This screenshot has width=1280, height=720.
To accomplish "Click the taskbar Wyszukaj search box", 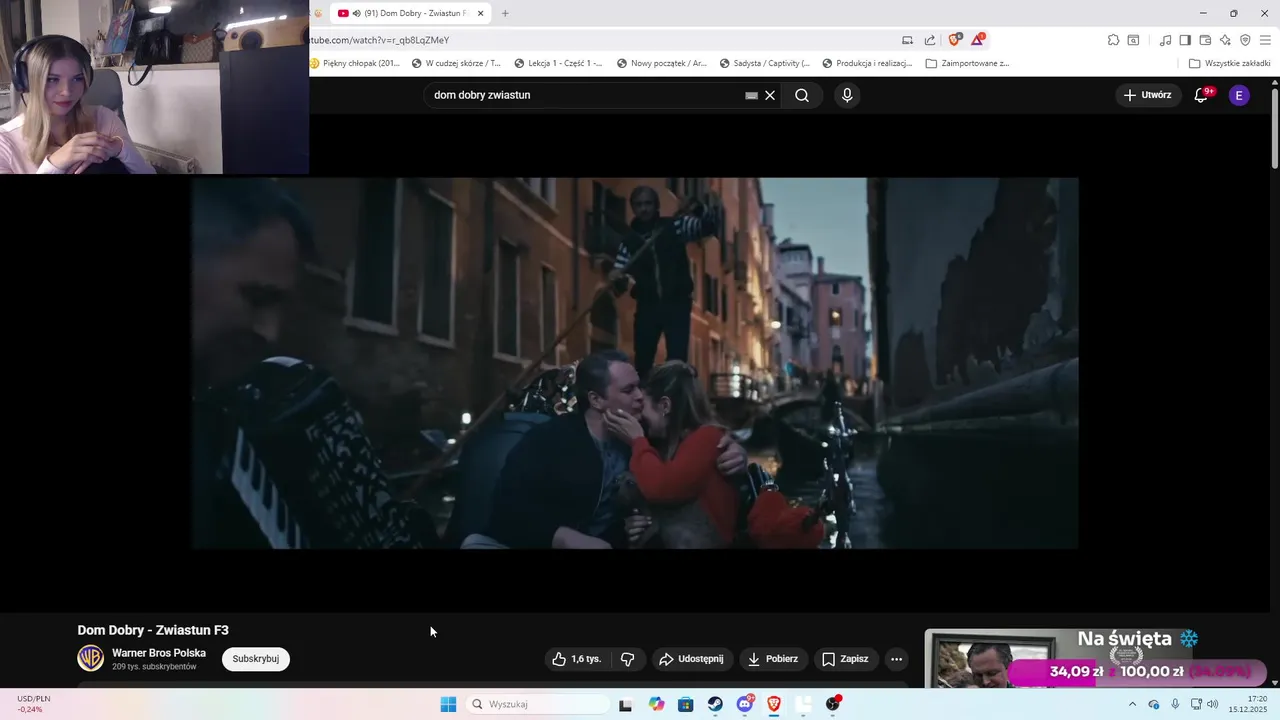I will 538,704.
